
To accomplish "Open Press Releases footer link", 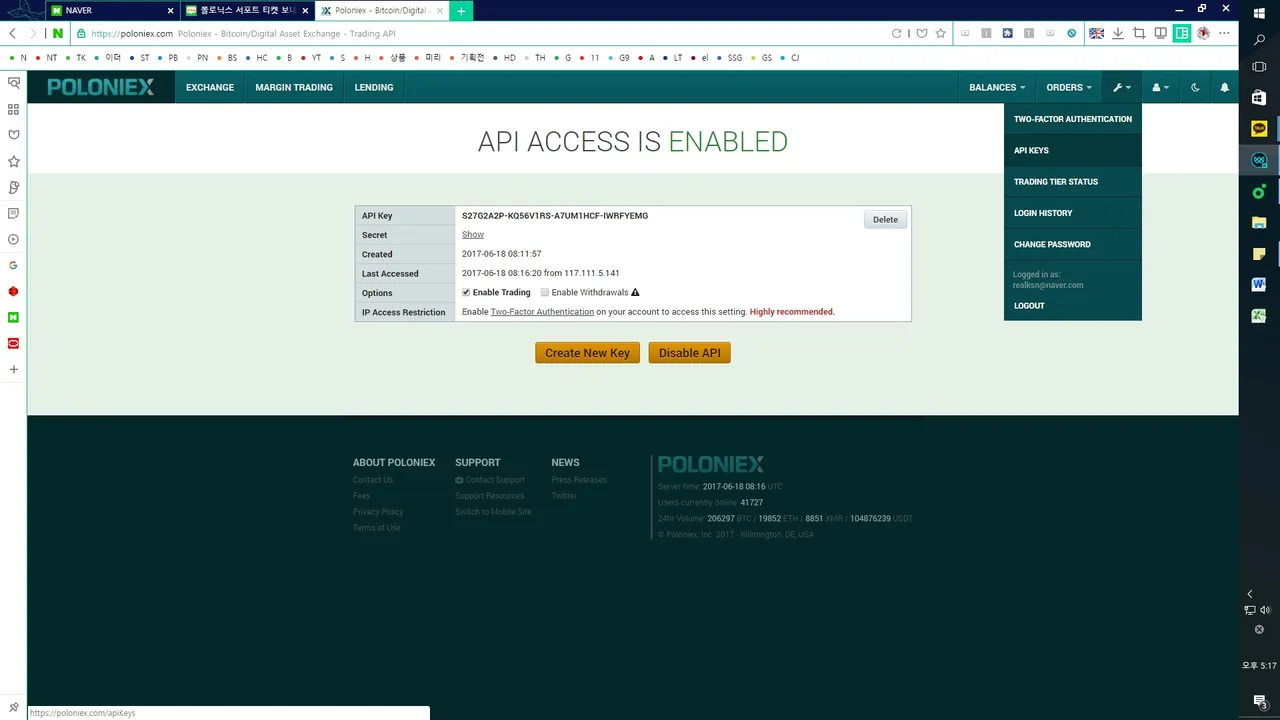I will tap(579, 480).
